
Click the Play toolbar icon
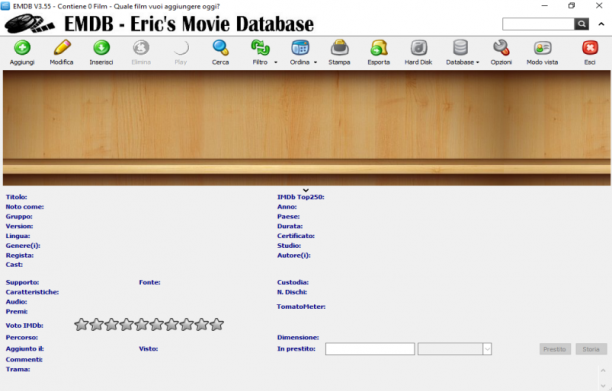(x=181, y=48)
